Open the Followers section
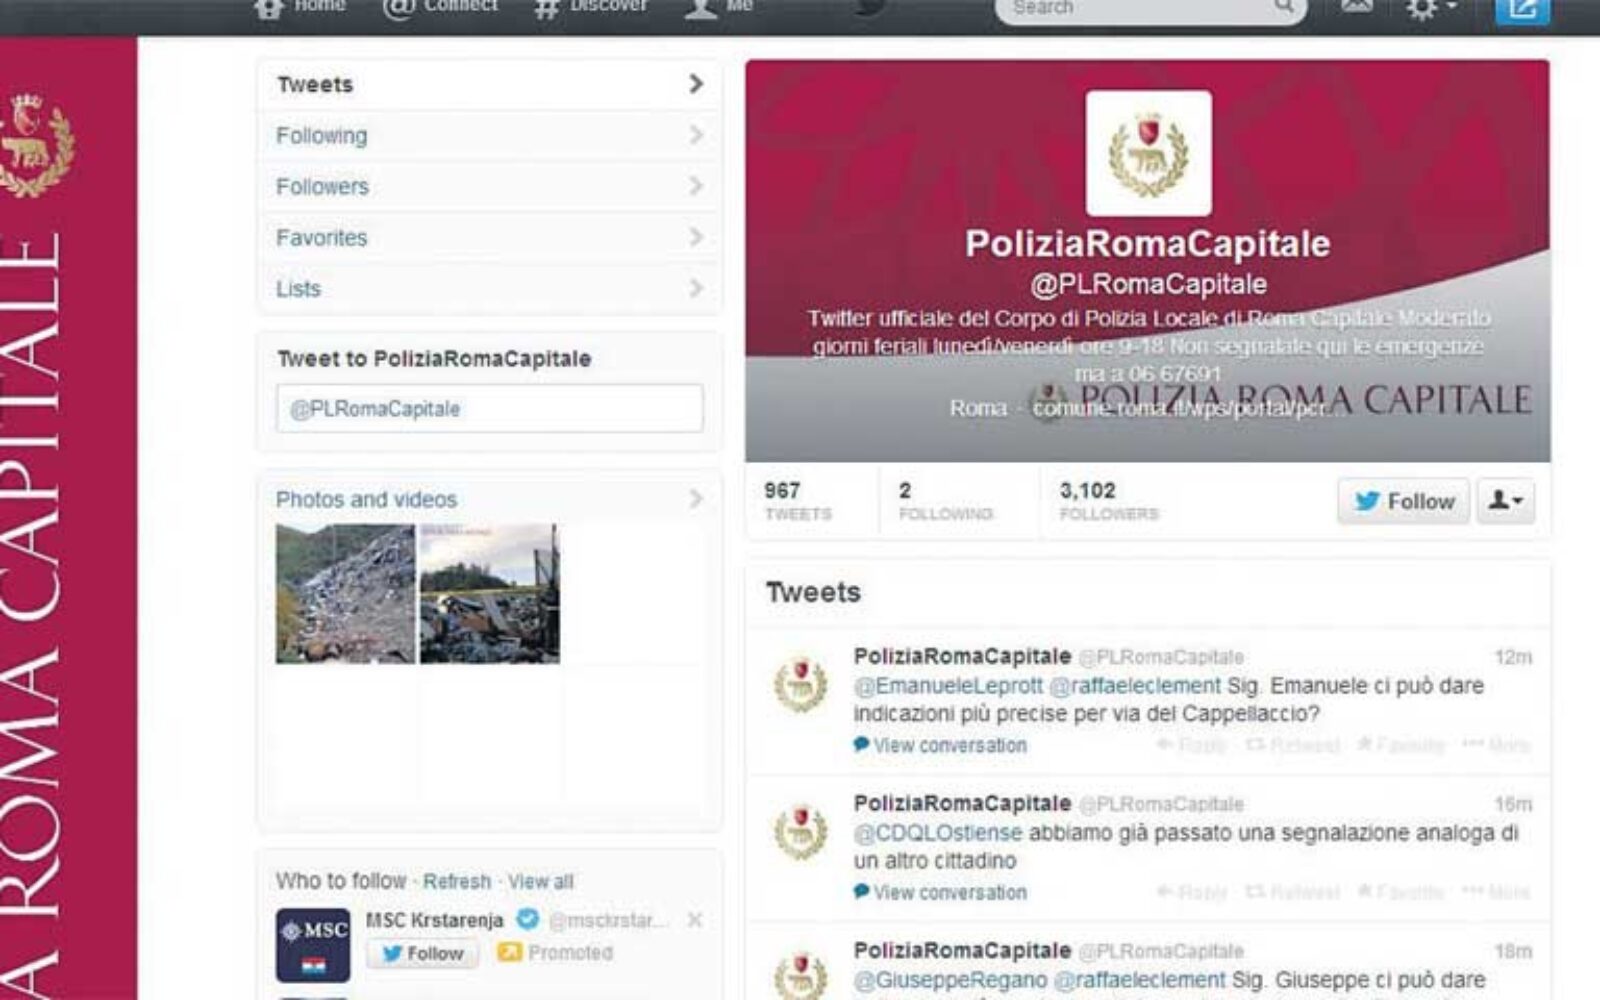 [489, 186]
